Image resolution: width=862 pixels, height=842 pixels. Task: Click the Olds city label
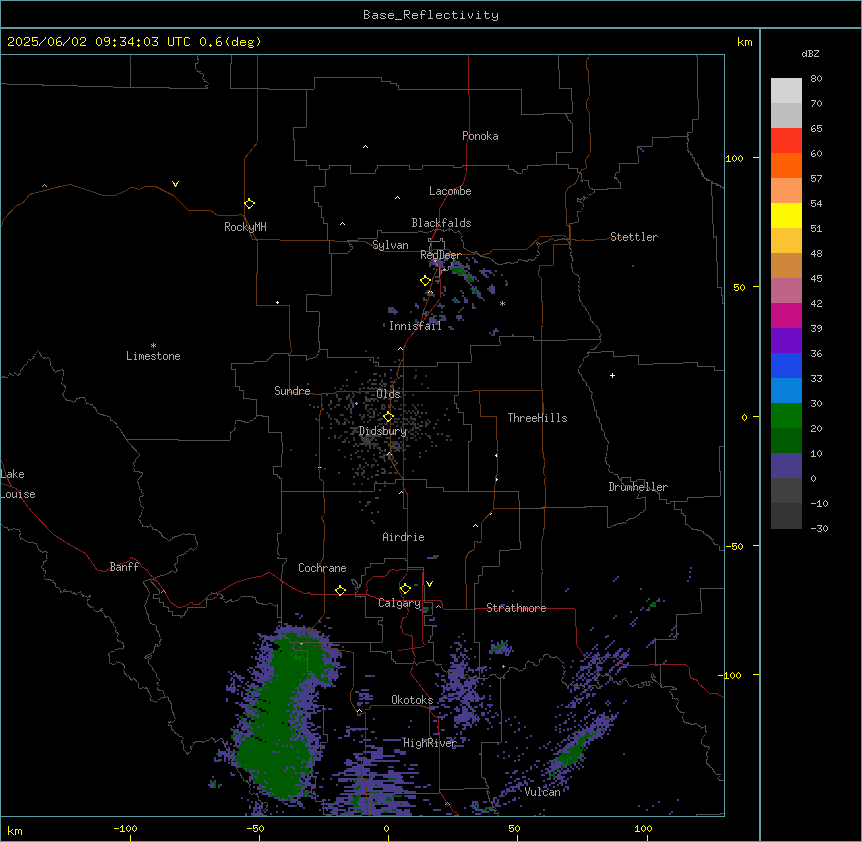click(x=388, y=394)
